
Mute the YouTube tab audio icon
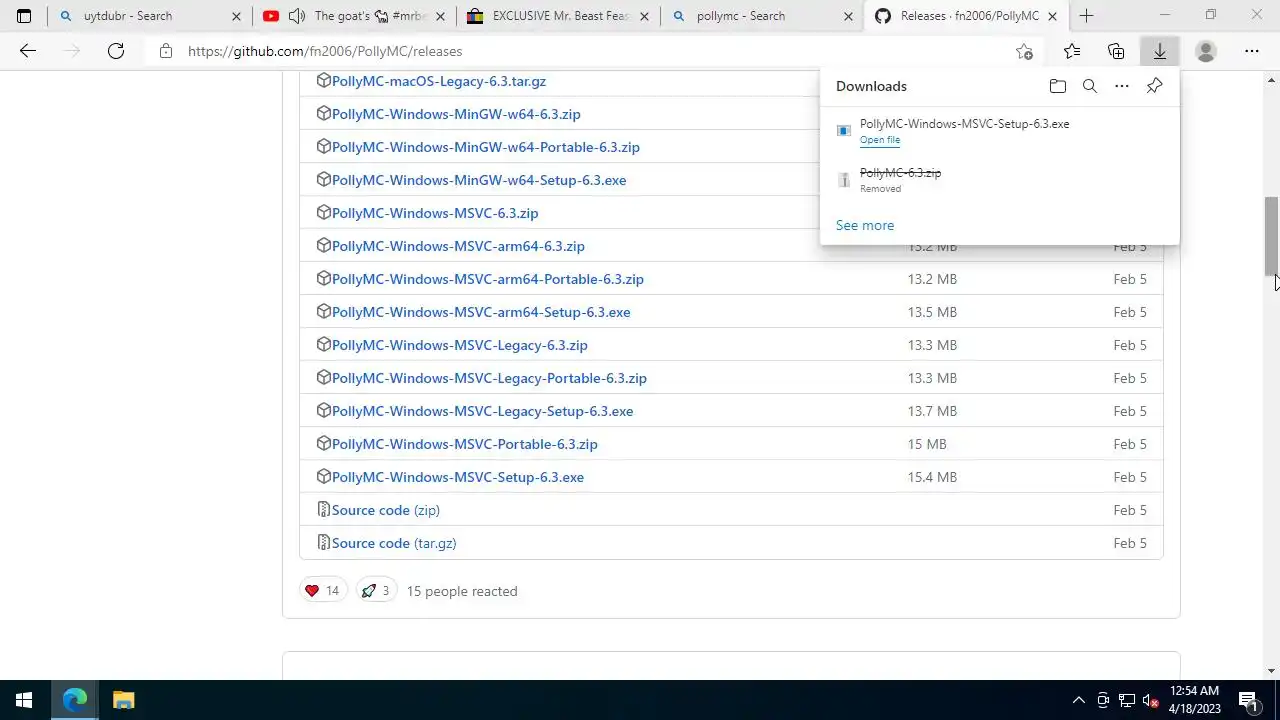[x=297, y=16]
